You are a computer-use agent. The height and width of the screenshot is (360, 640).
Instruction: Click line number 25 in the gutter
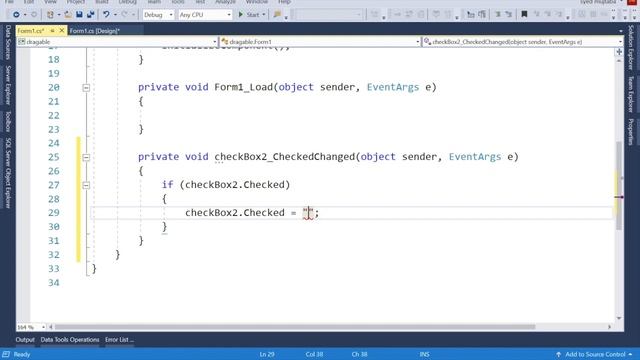click(53, 157)
